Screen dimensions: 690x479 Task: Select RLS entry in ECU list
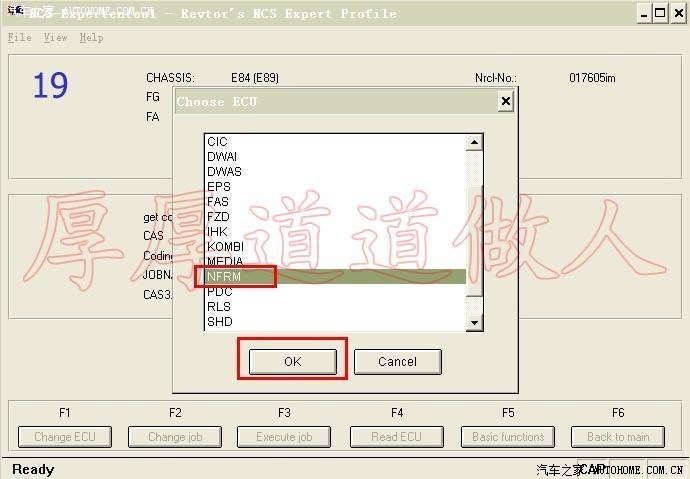click(x=218, y=307)
